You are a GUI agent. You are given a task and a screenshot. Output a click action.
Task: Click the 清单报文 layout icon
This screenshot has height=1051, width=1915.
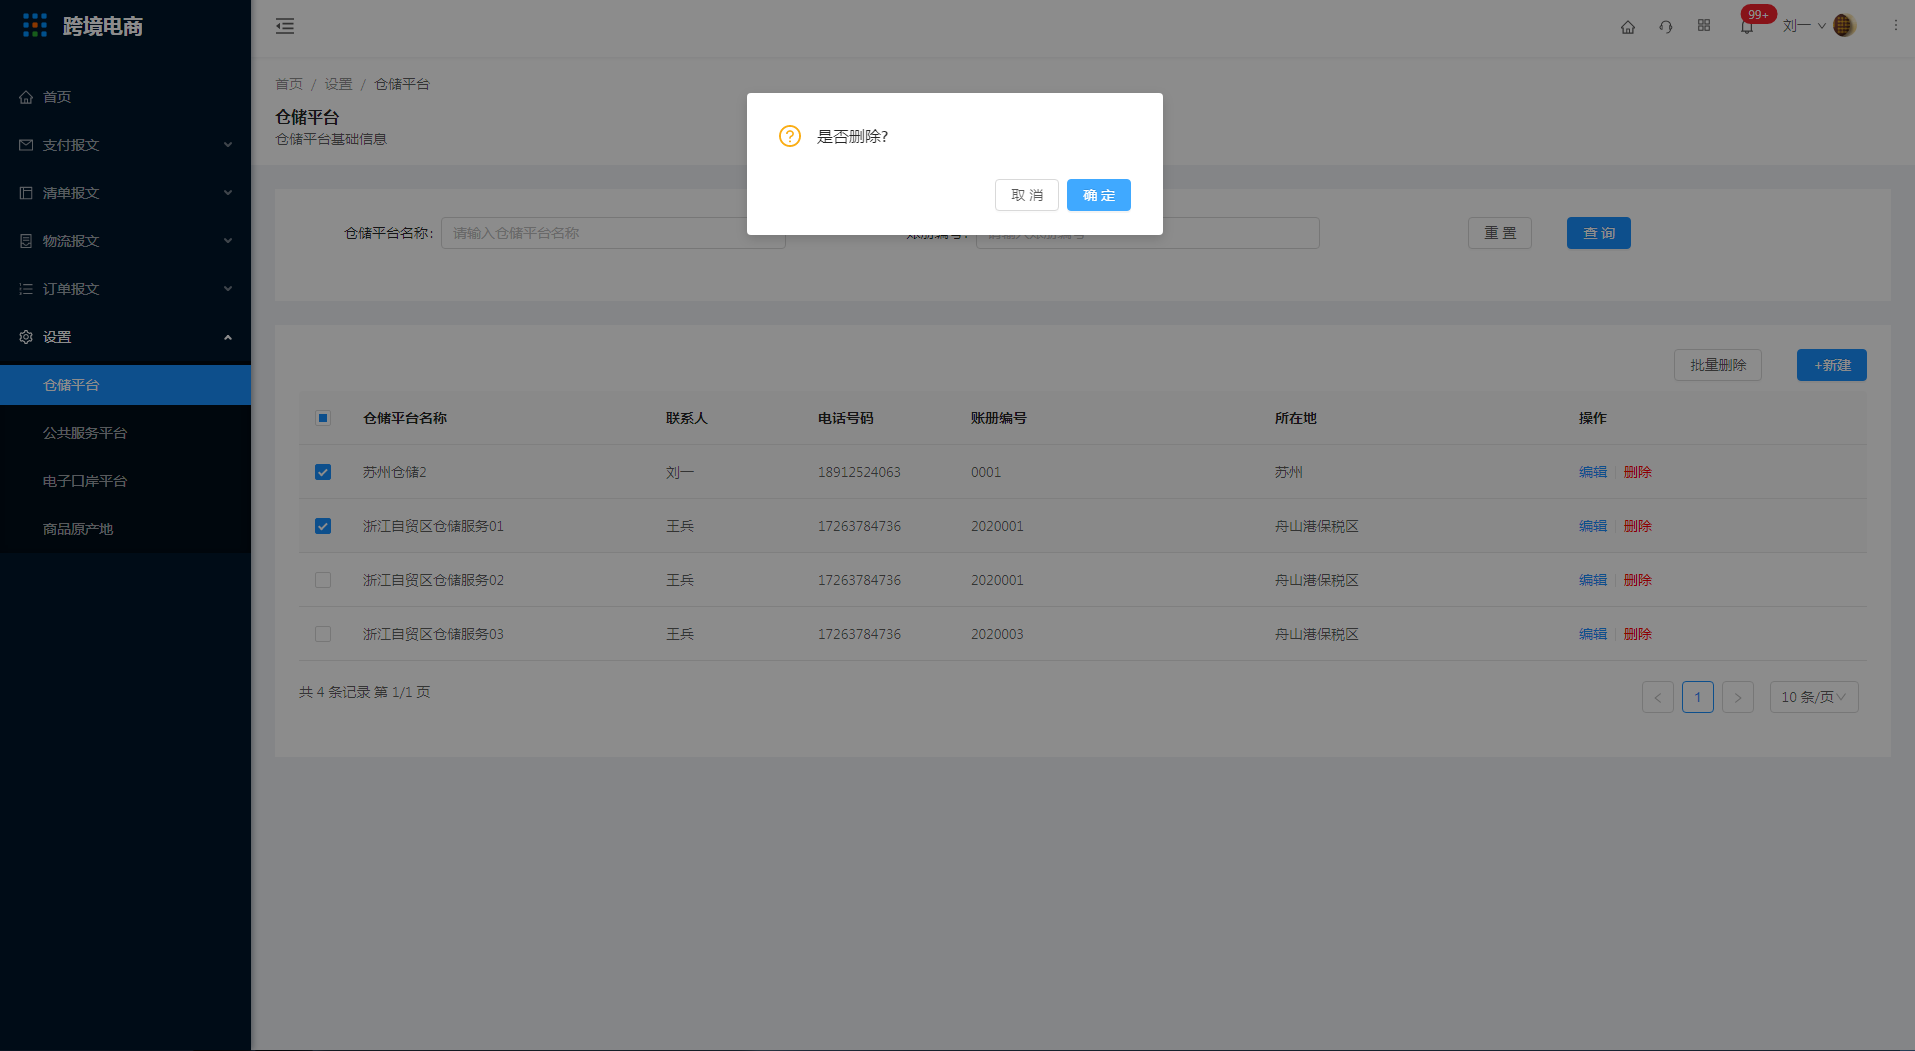(26, 193)
